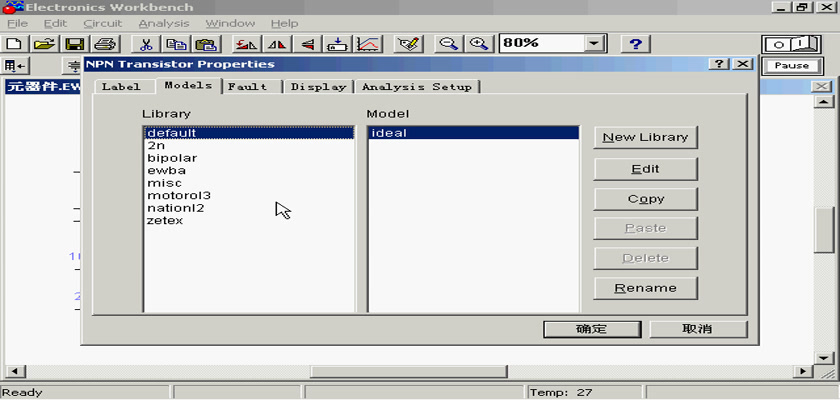Open the analysis graphs icon

[x=368, y=44]
